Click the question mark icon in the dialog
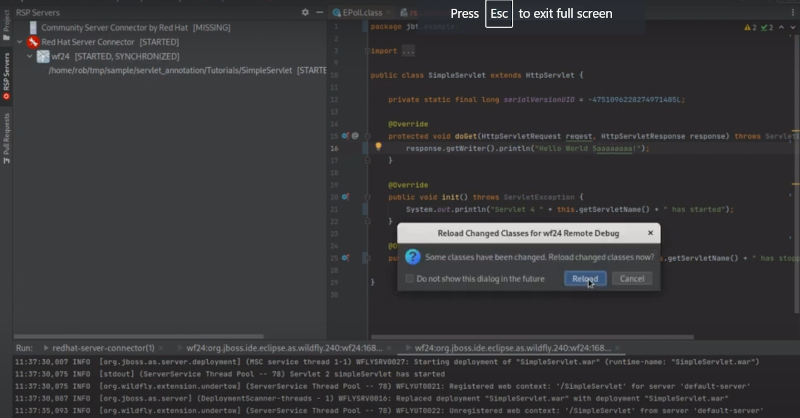This screenshot has height=418, width=800. pyautogui.click(x=412, y=257)
